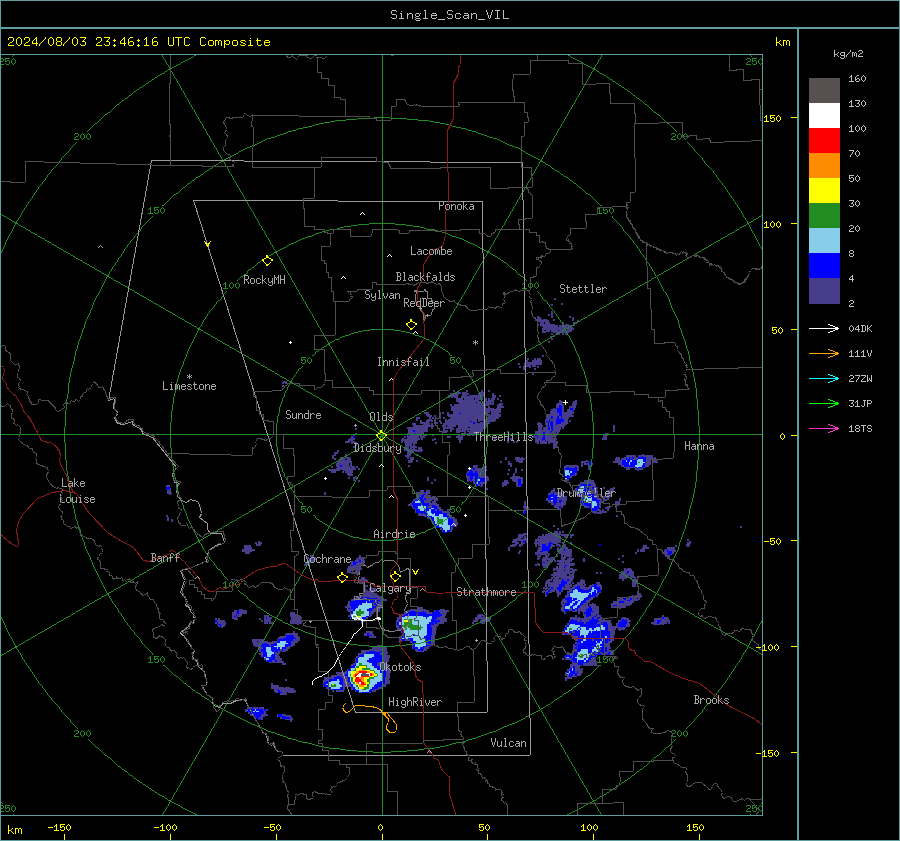Click the Blackfalds town label
This screenshot has height=841, width=900.
point(425,277)
